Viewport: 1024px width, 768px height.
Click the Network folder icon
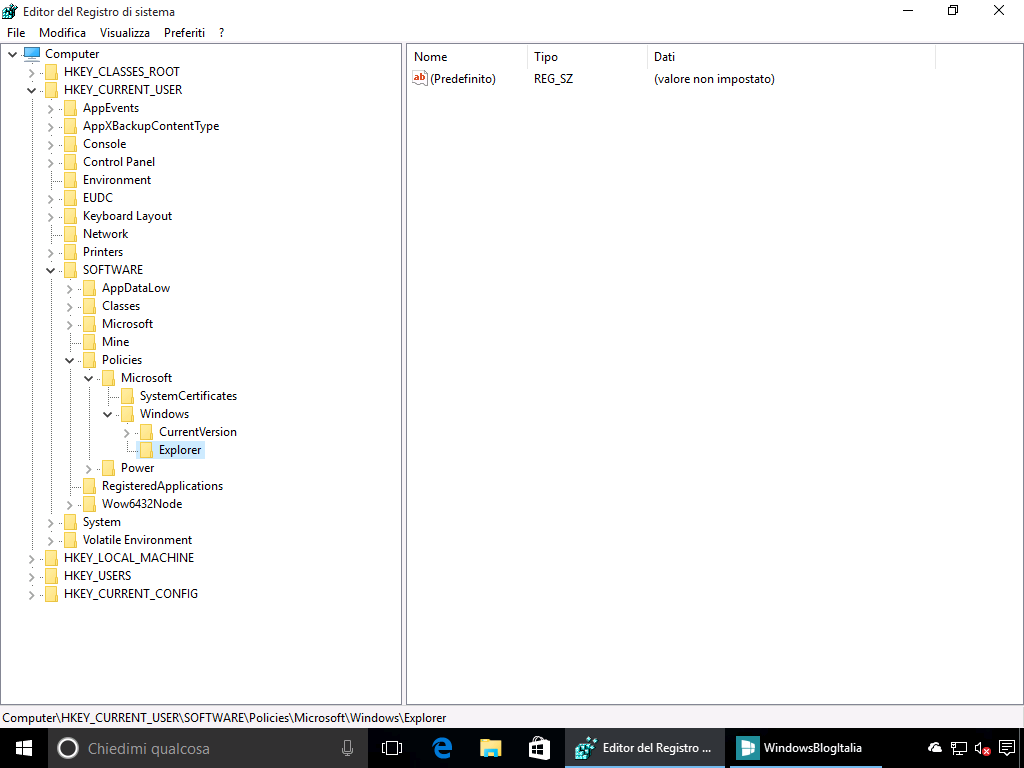coord(70,234)
